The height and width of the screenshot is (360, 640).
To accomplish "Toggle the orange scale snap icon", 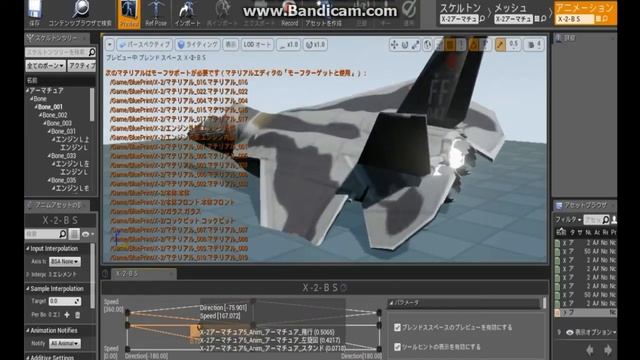I will (500, 45).
